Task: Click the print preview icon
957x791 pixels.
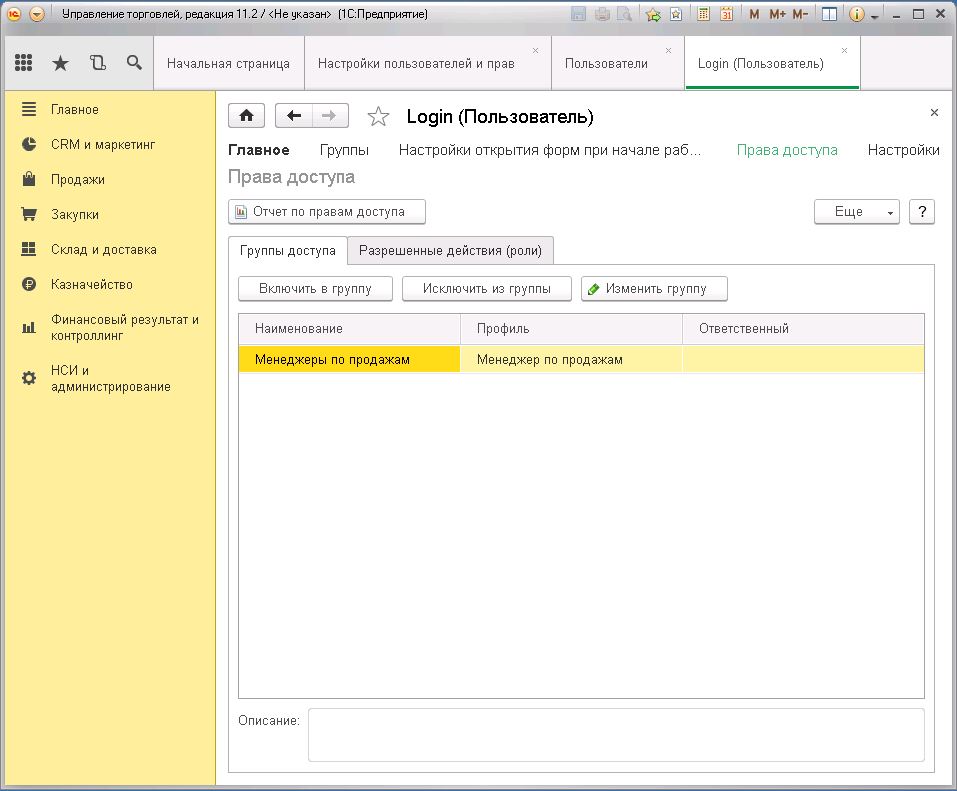Action: [624, 13]
